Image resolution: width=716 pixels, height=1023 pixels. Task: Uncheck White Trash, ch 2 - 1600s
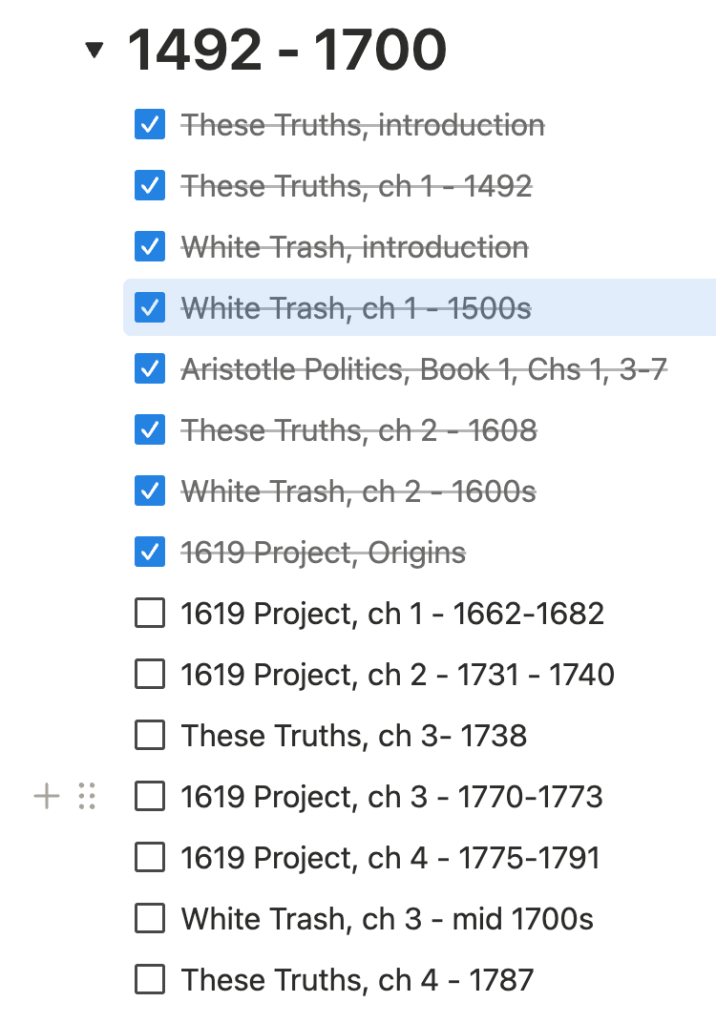coord(149,492)
